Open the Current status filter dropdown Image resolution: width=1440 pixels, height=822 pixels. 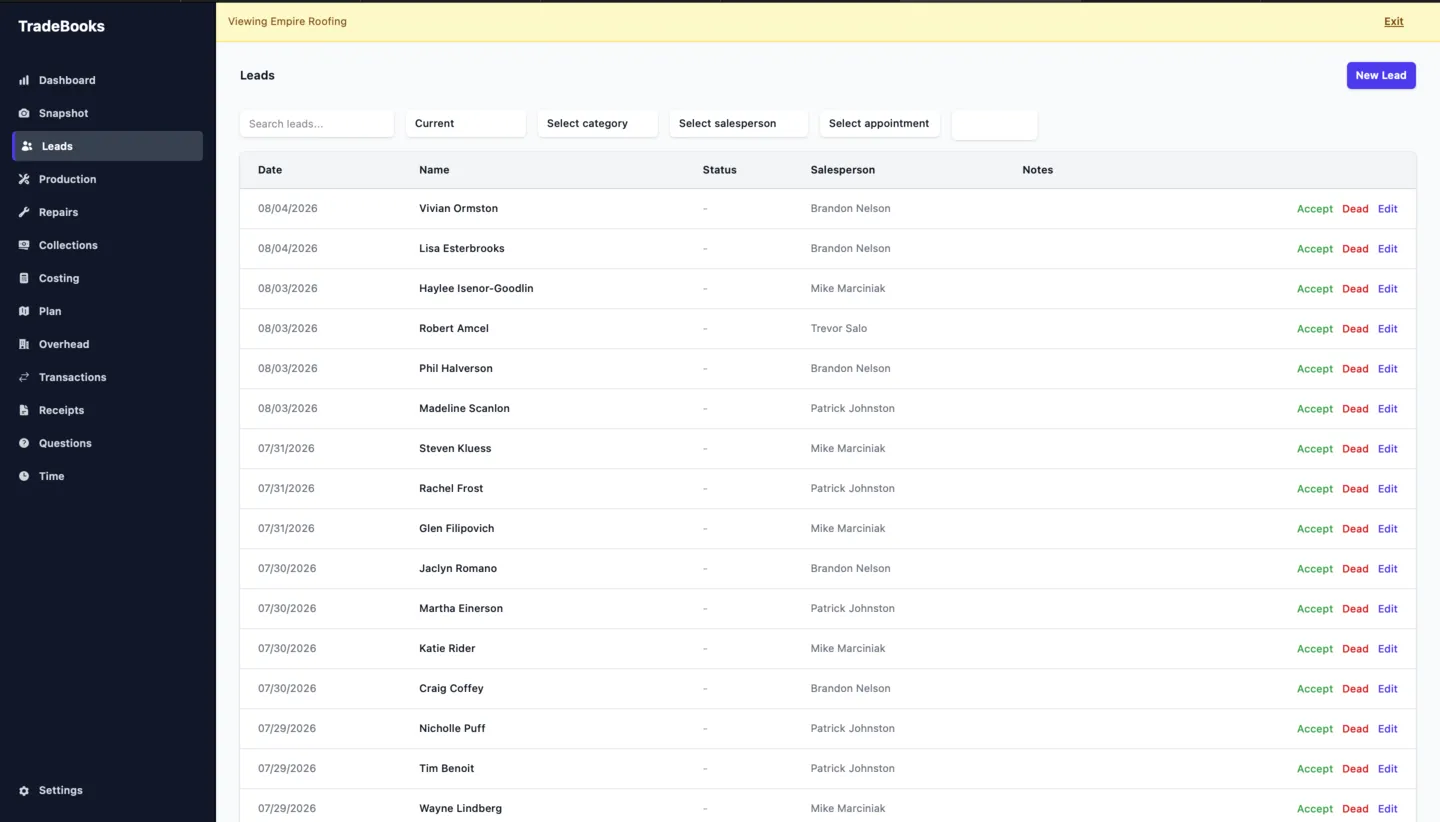click(x=466, y=124)
